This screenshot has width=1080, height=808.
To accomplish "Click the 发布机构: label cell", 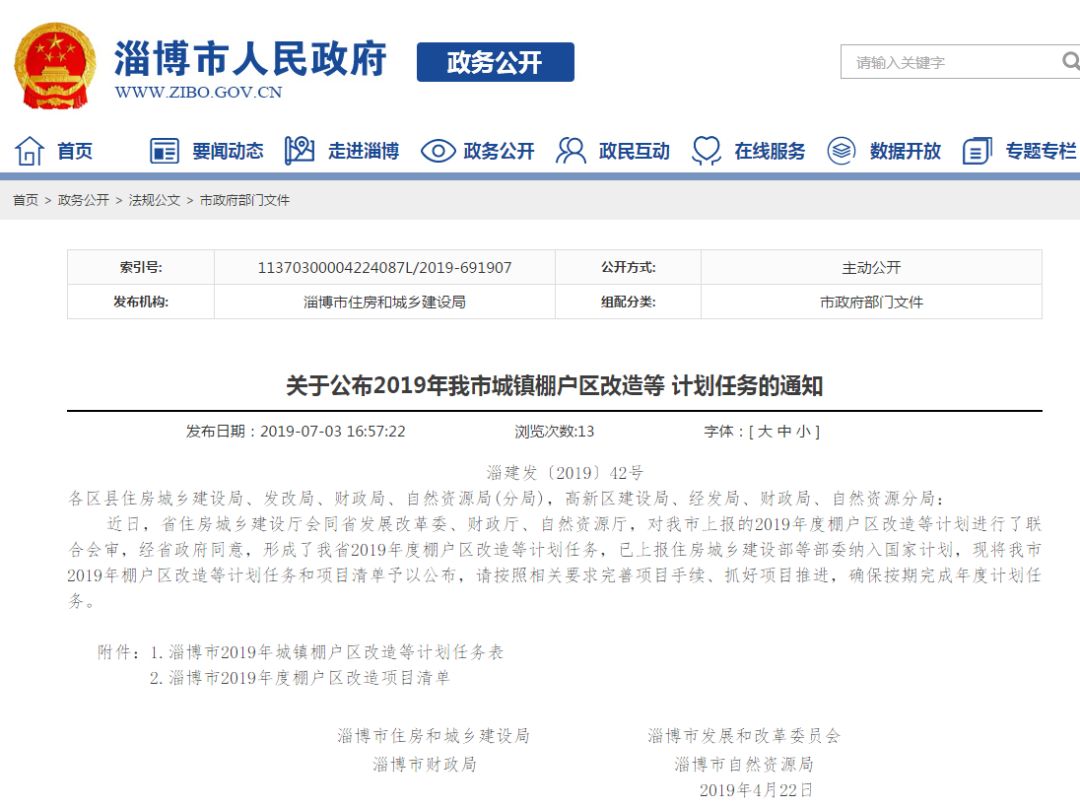I will [141, 302].
